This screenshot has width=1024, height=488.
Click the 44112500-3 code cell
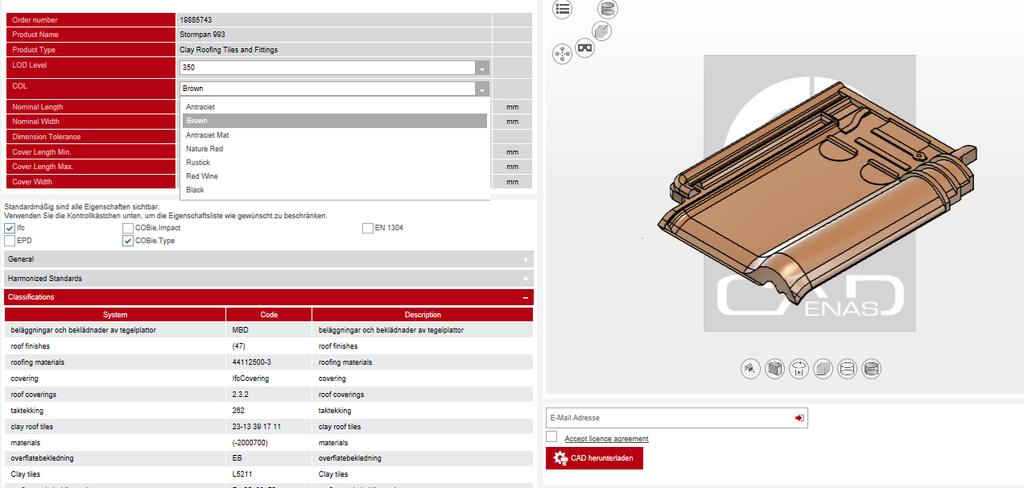click(x=251, y=363)
